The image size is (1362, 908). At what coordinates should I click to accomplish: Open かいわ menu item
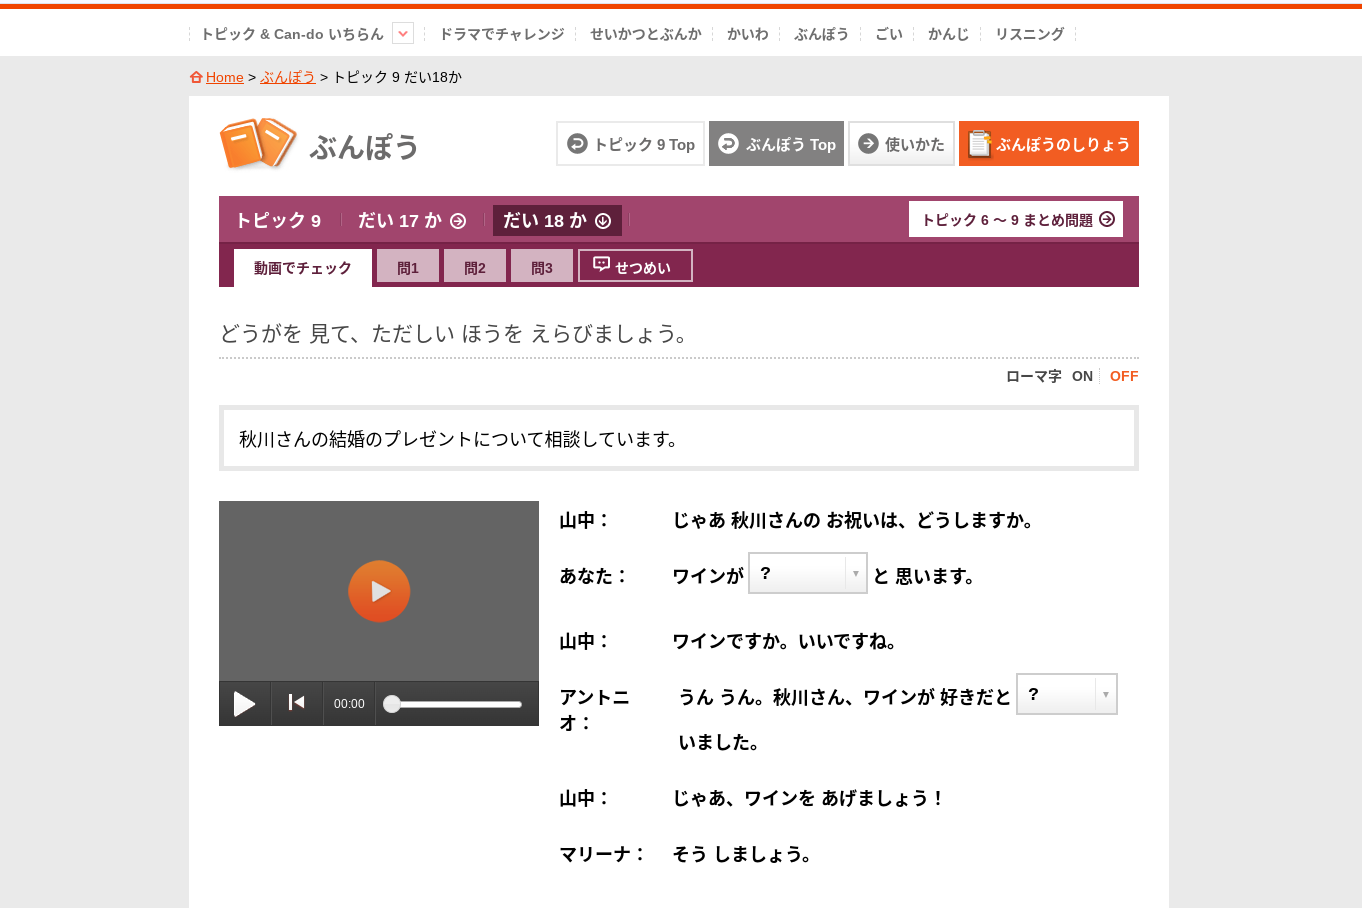coord(748,34)
